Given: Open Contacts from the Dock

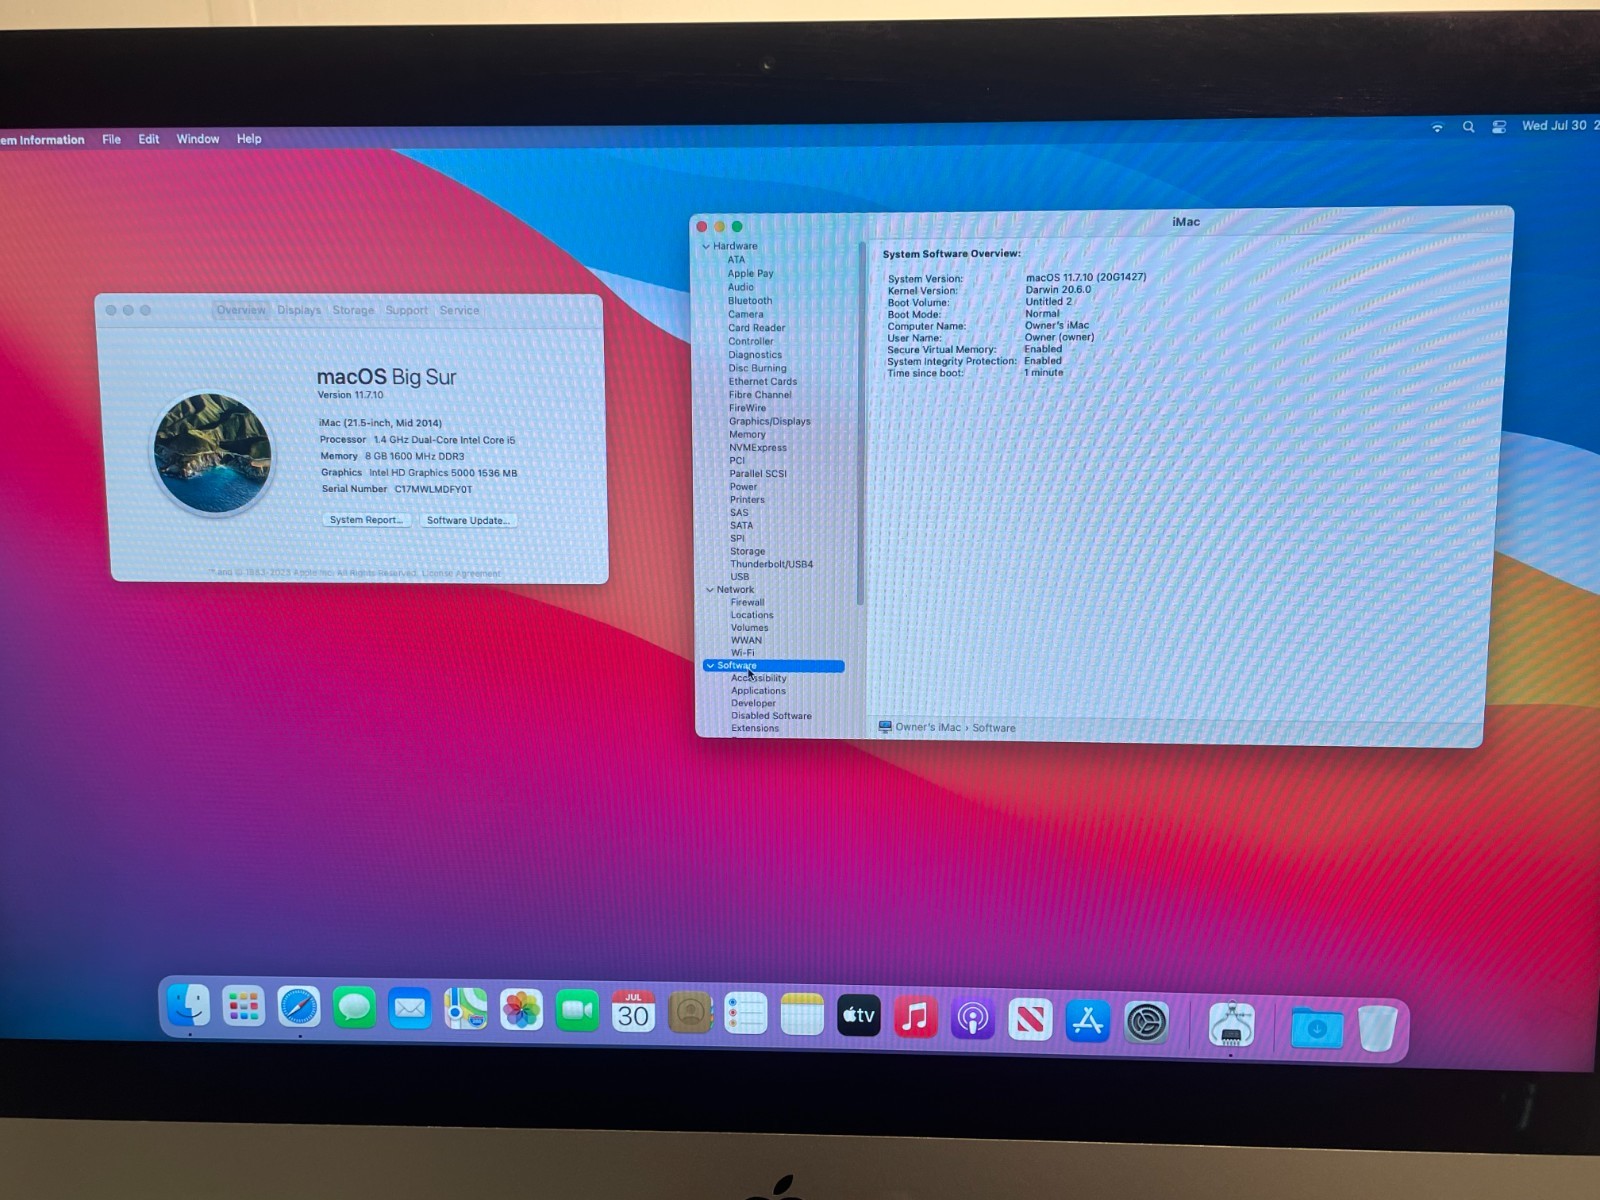Looking at the screenshot, I should point(689,1014).
